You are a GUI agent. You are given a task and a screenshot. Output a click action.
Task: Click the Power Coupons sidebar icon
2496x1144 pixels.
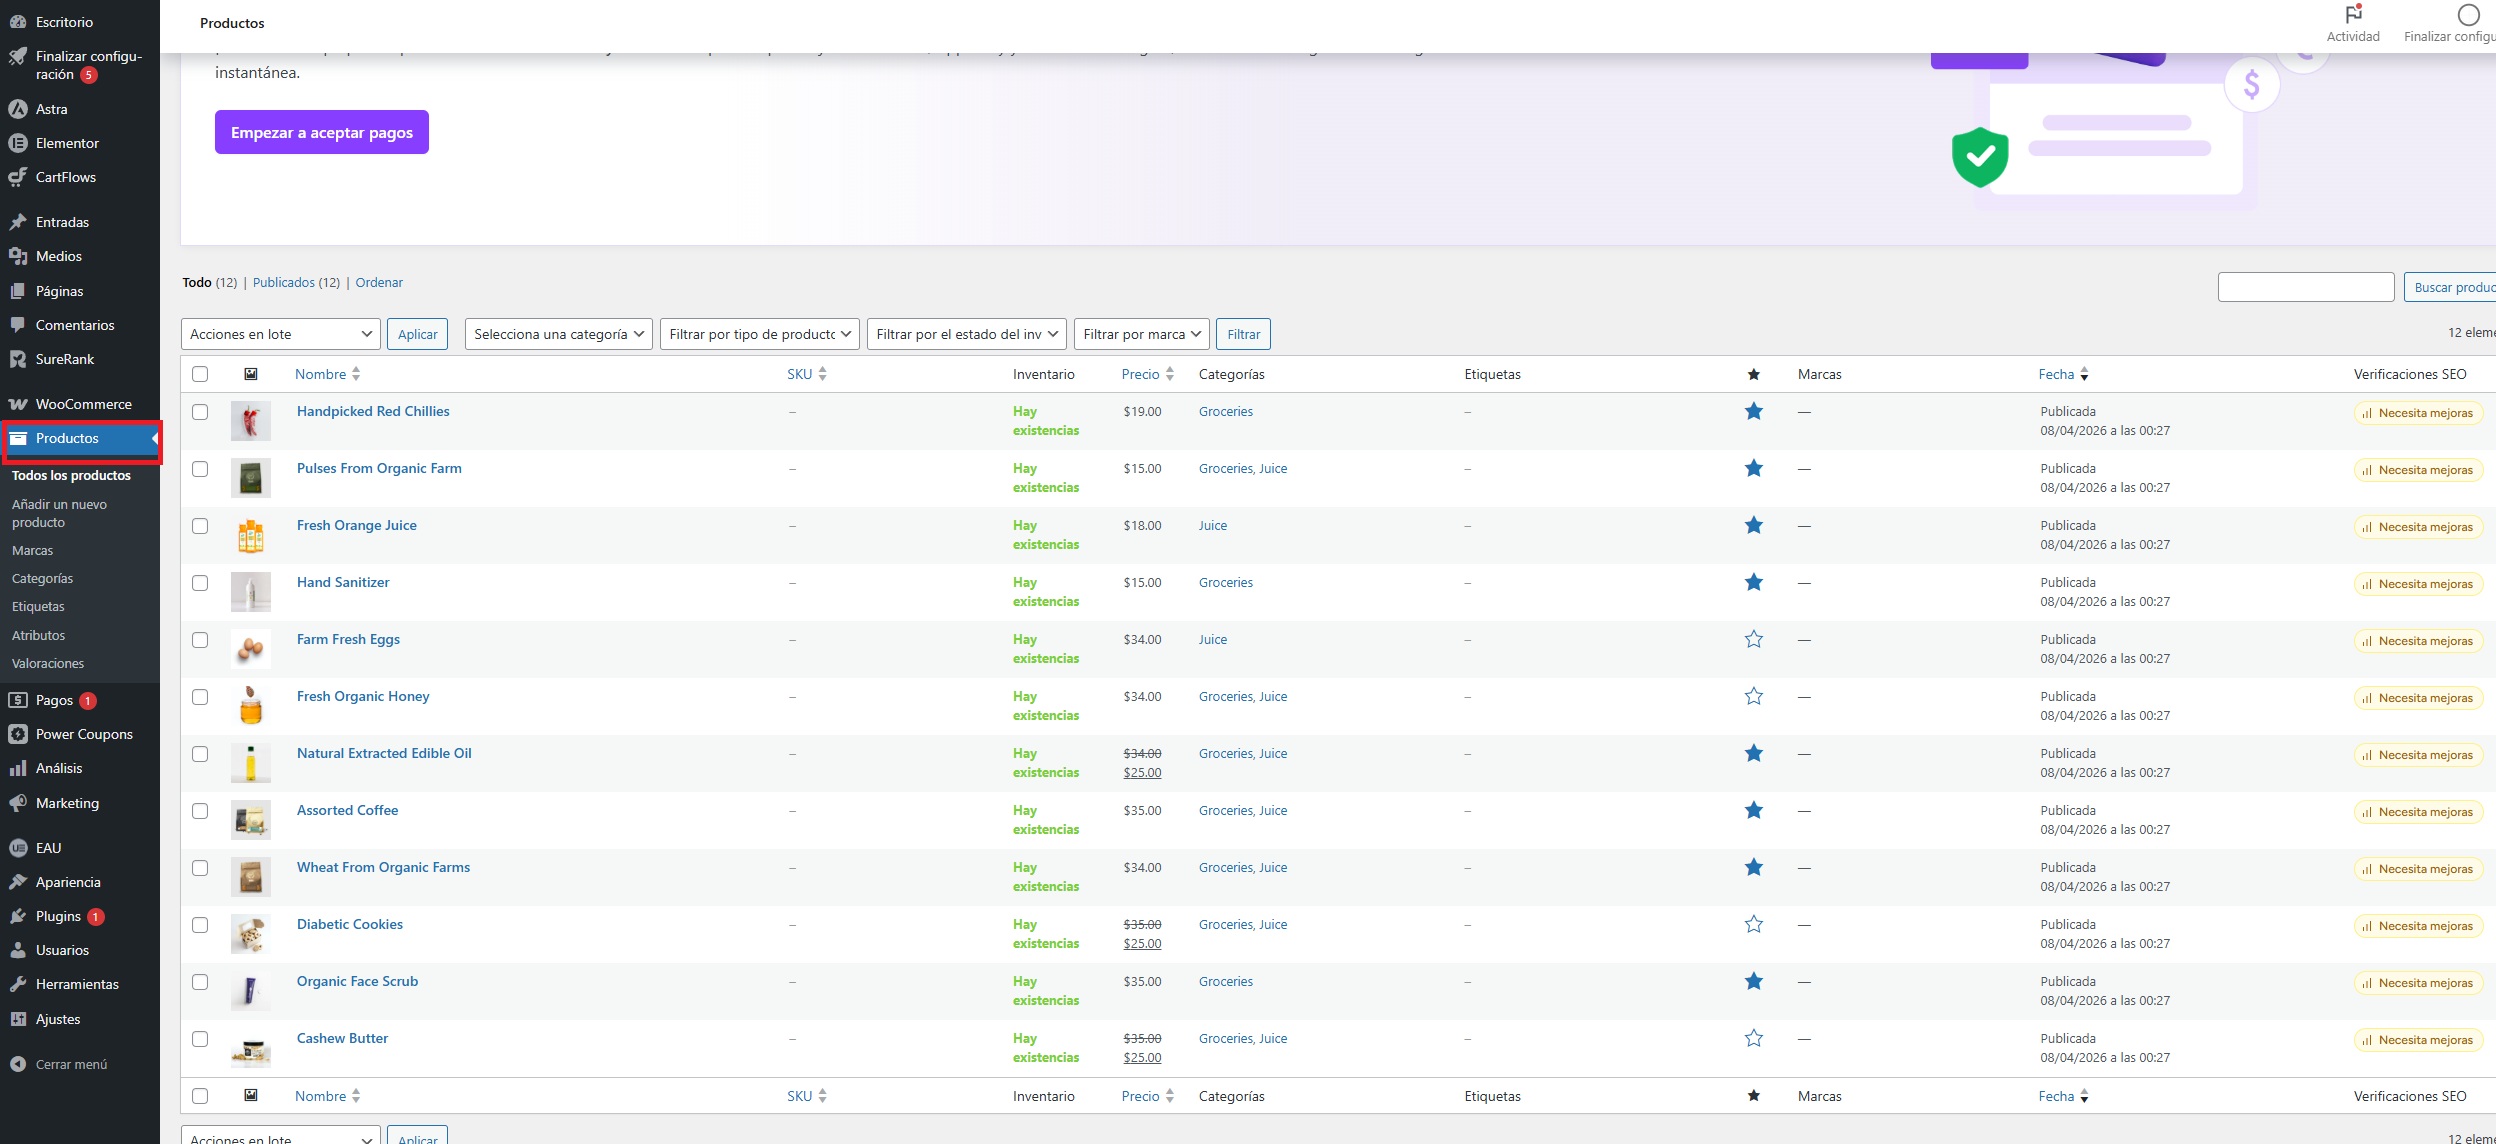[x=18, y=734]
